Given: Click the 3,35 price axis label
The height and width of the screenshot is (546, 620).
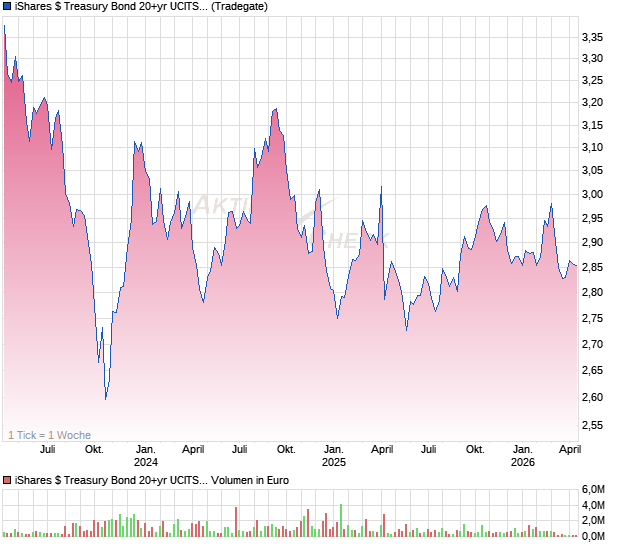Looking at the screenshot, I should tap(593, 37).
